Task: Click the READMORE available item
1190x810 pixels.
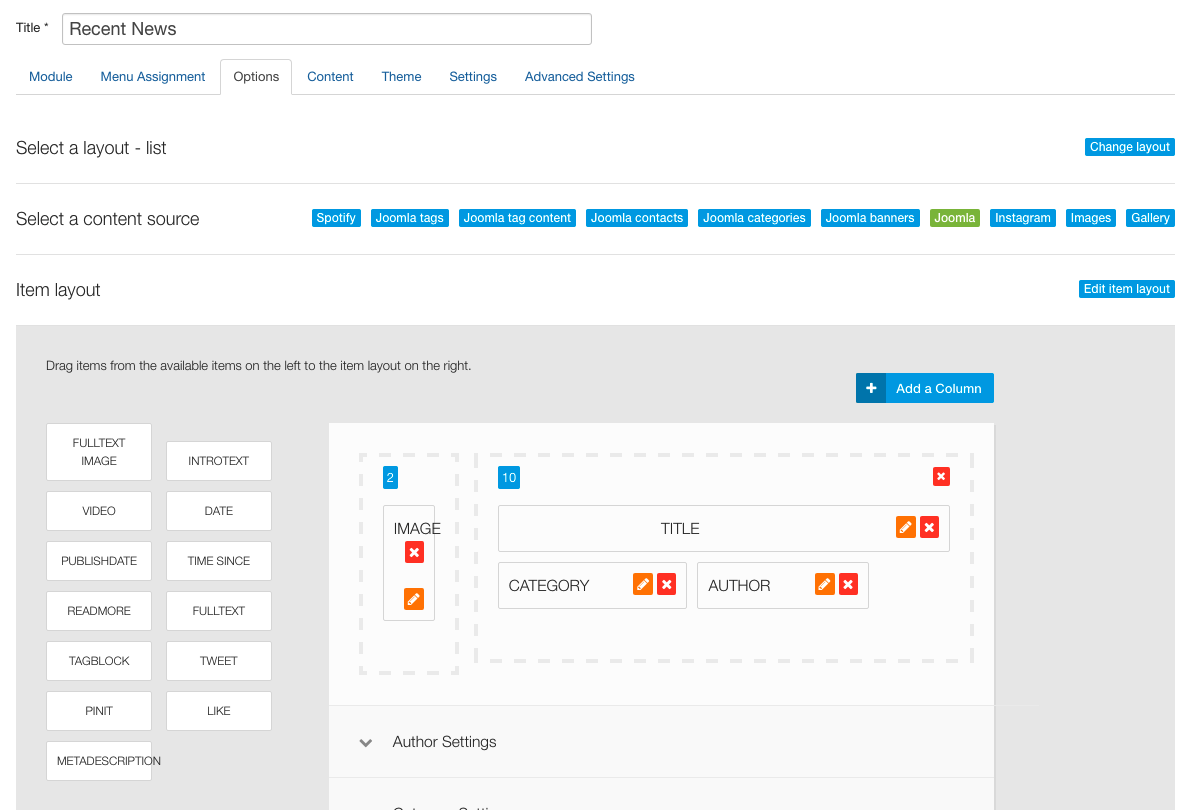Action: 99,611
